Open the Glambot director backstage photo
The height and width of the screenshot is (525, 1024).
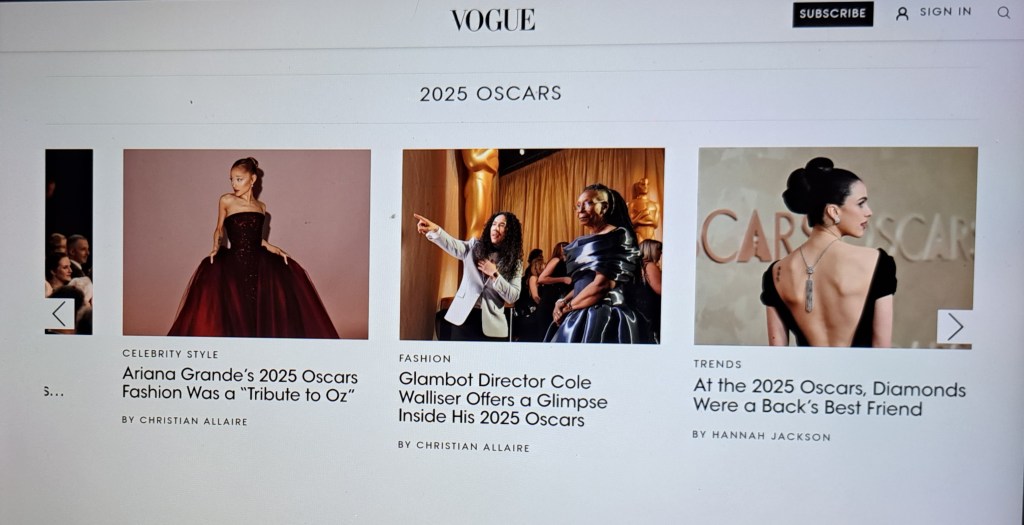click(x=532, y=245)
